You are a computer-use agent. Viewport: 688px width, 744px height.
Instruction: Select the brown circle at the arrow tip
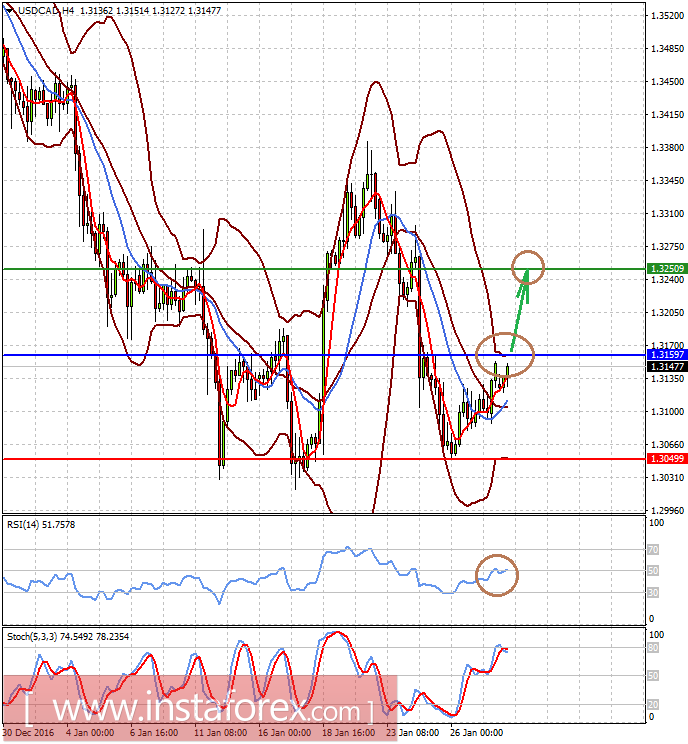click(x=528, y=266)
